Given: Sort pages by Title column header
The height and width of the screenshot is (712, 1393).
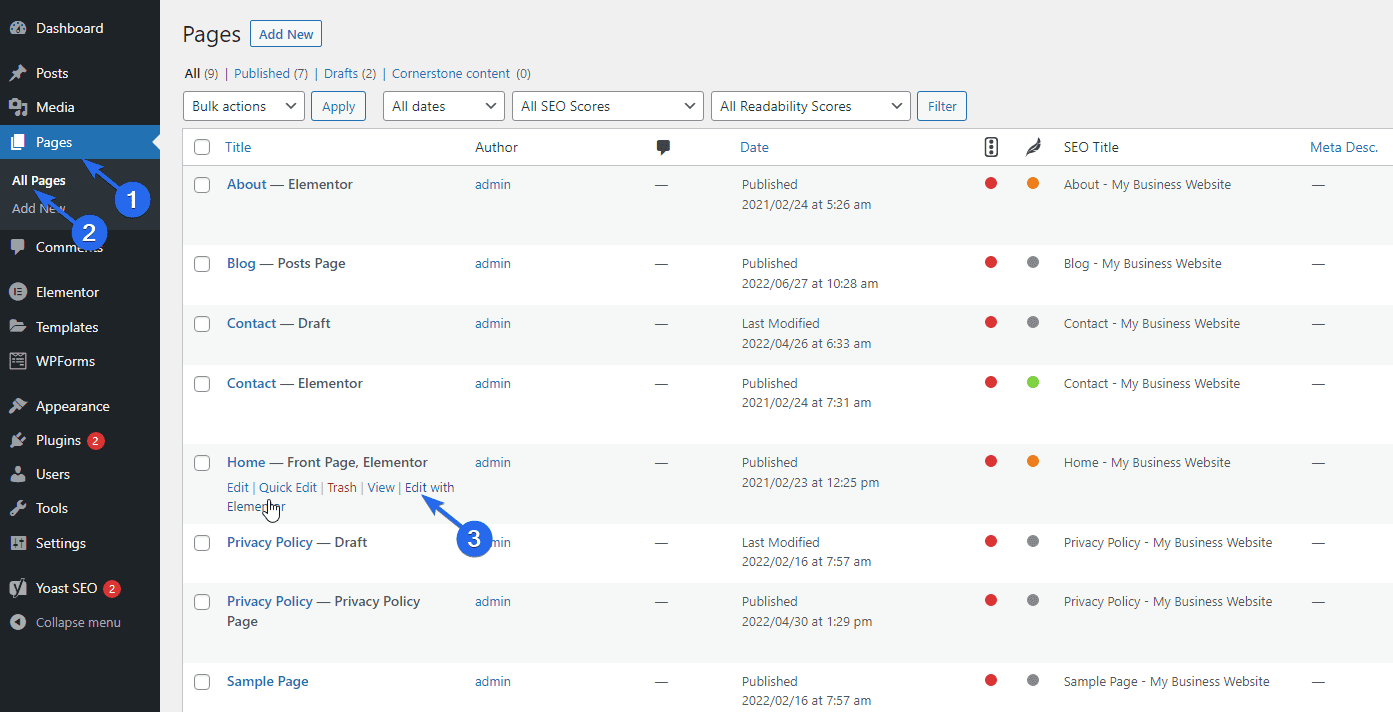Looking at the screenshot, I should (238, 147).
